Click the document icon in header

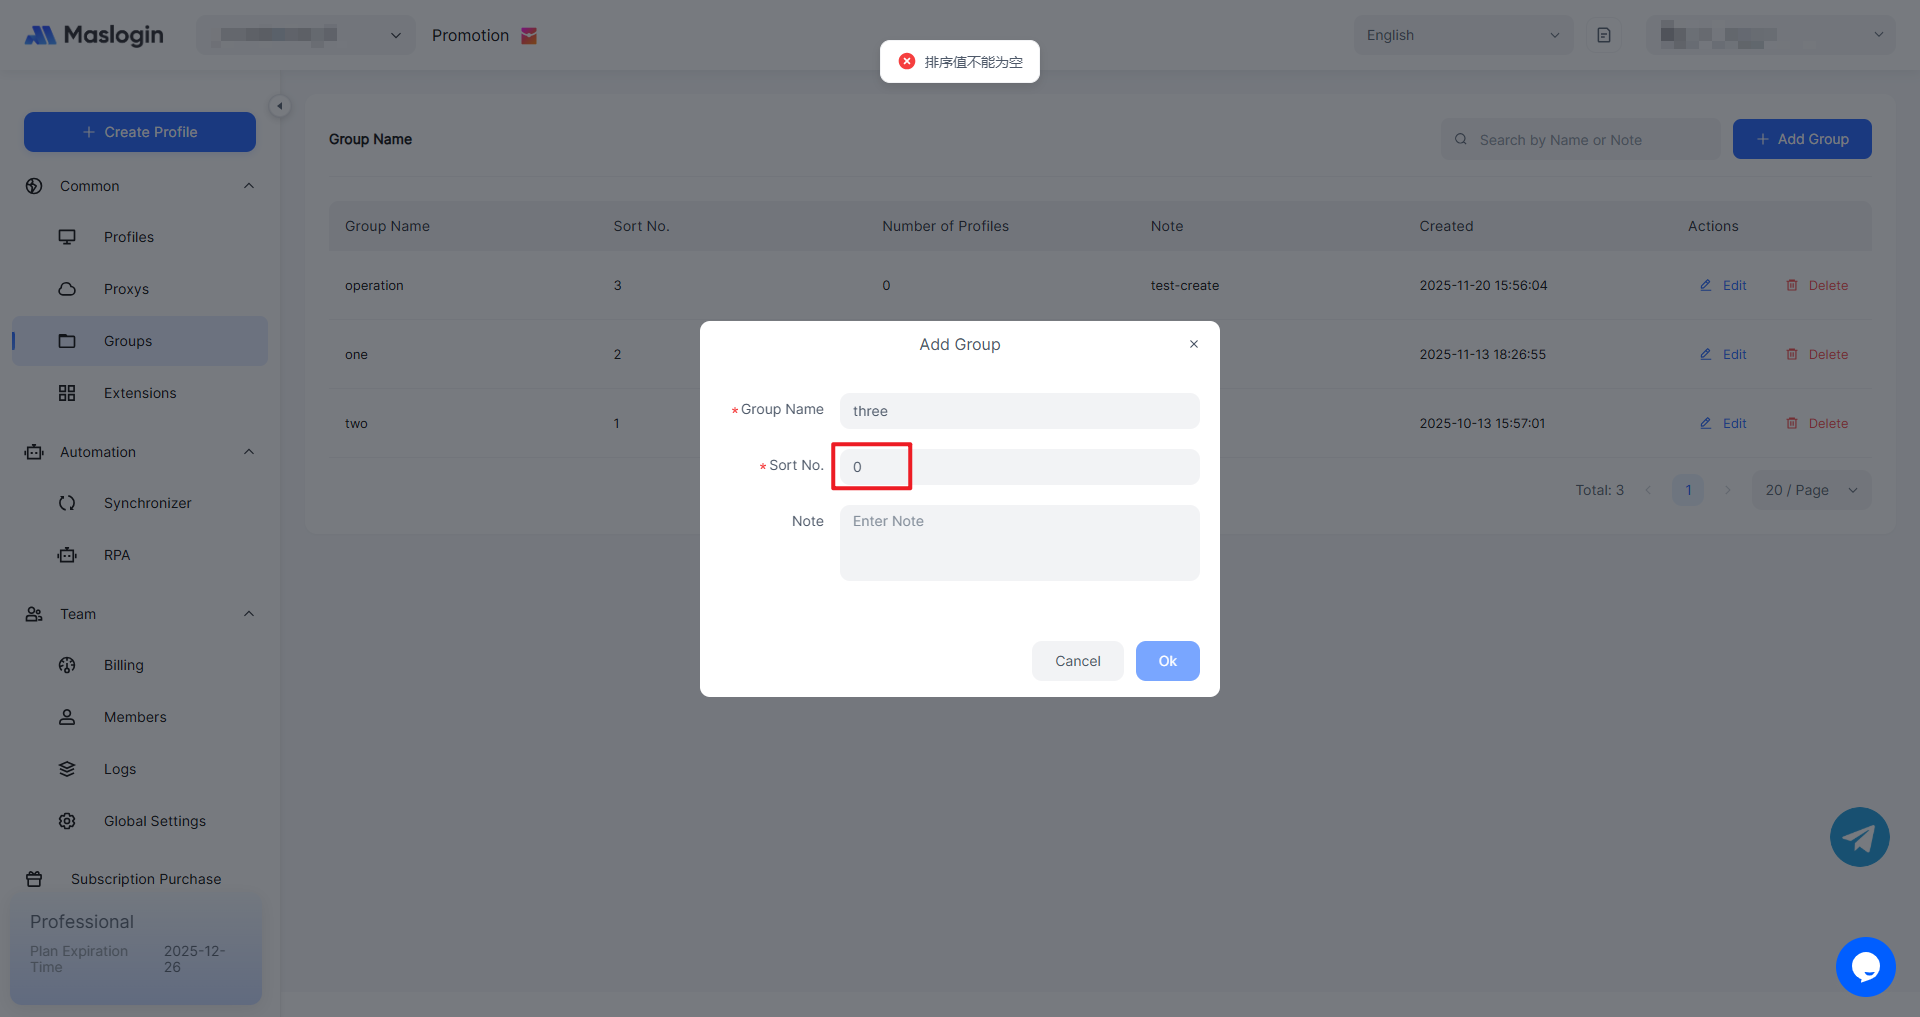pos(1604,35)
